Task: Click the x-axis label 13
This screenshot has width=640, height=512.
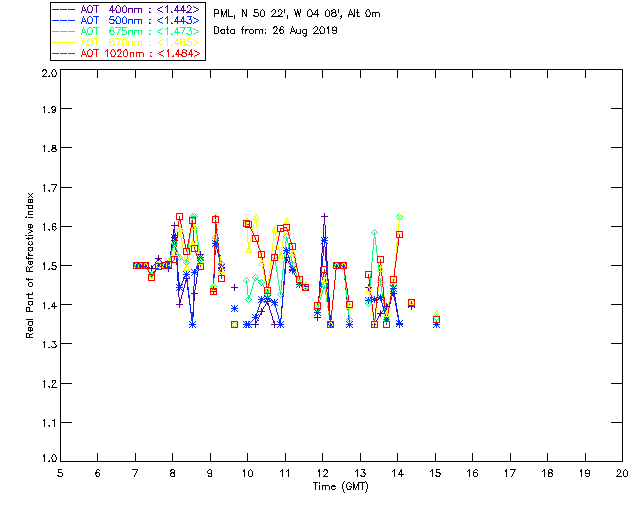Action: 360,473
